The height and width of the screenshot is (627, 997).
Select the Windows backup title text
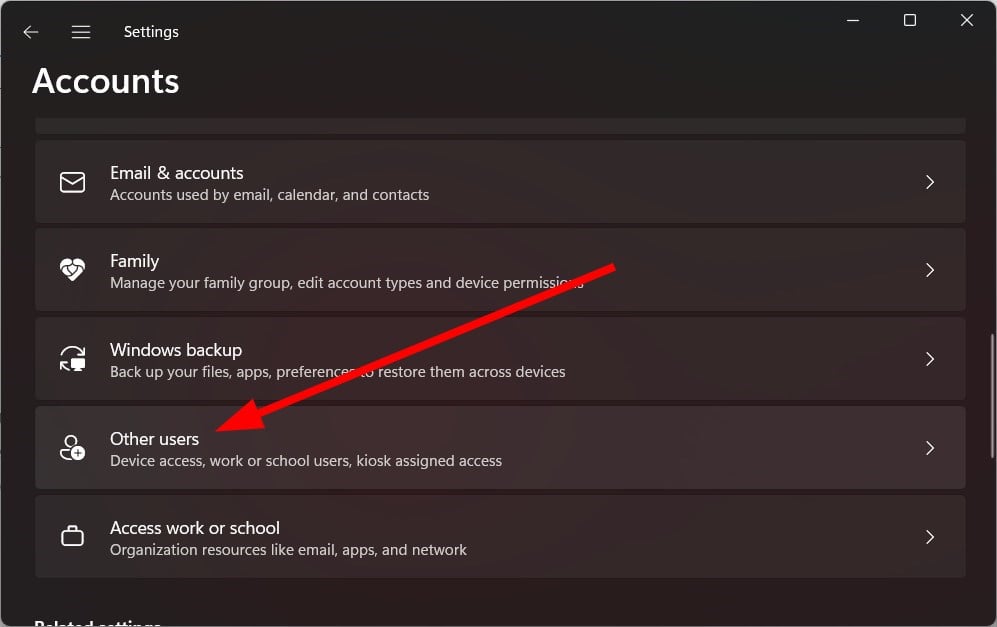coord(176,350)
